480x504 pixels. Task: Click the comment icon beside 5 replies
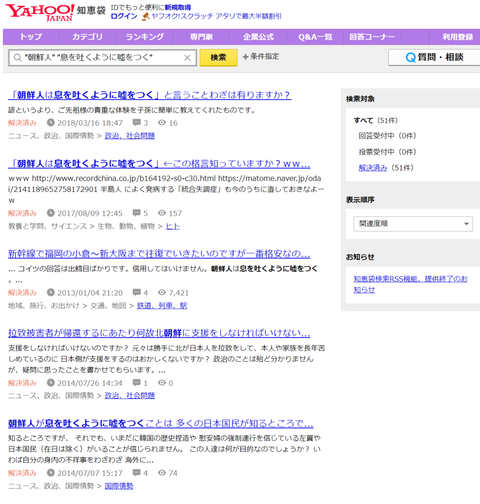point(136,213)
